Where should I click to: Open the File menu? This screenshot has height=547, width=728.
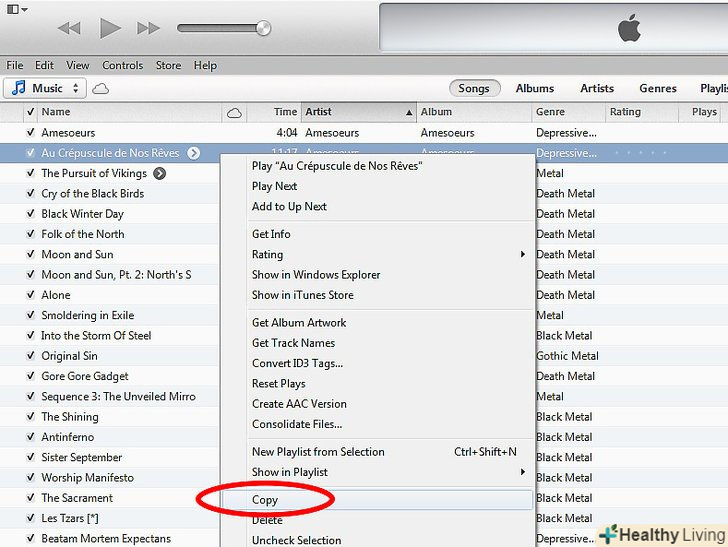point(15,65)
